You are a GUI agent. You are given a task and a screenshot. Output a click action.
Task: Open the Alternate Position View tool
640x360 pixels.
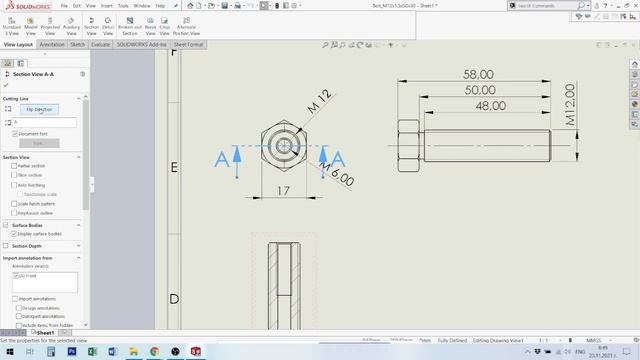click(x=186, y=26)
